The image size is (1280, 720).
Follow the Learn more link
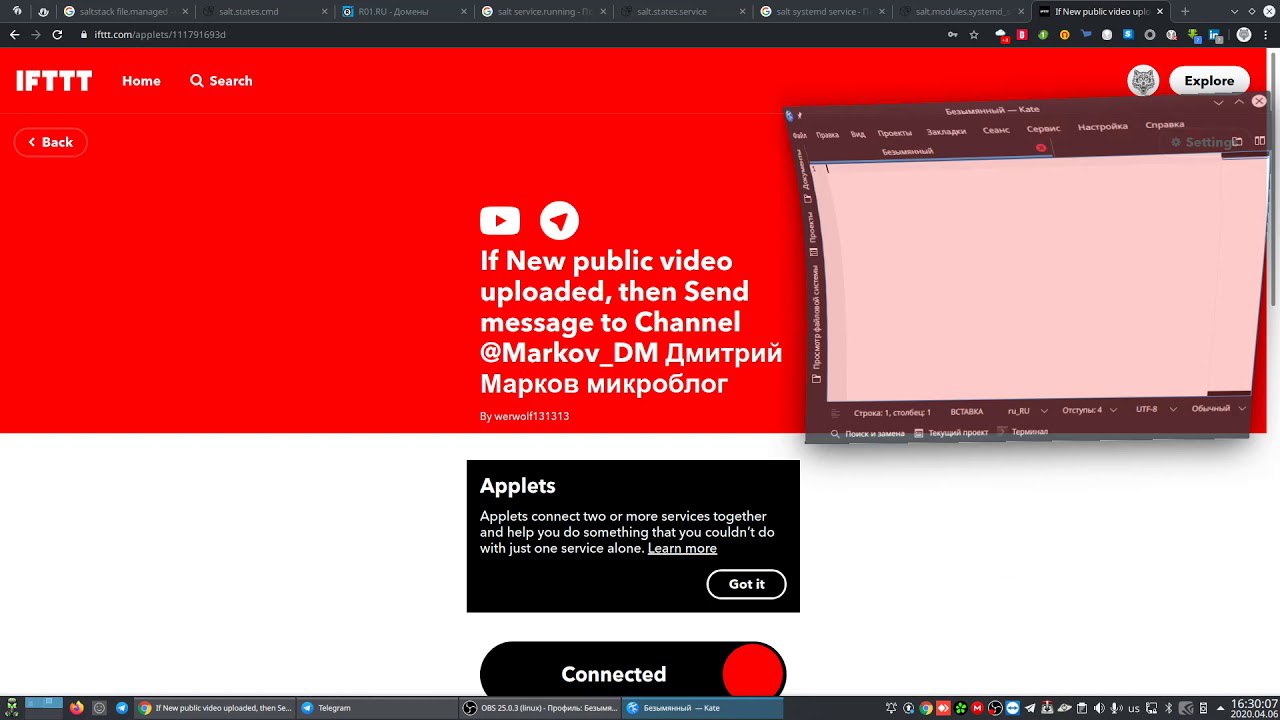(682, 548)
